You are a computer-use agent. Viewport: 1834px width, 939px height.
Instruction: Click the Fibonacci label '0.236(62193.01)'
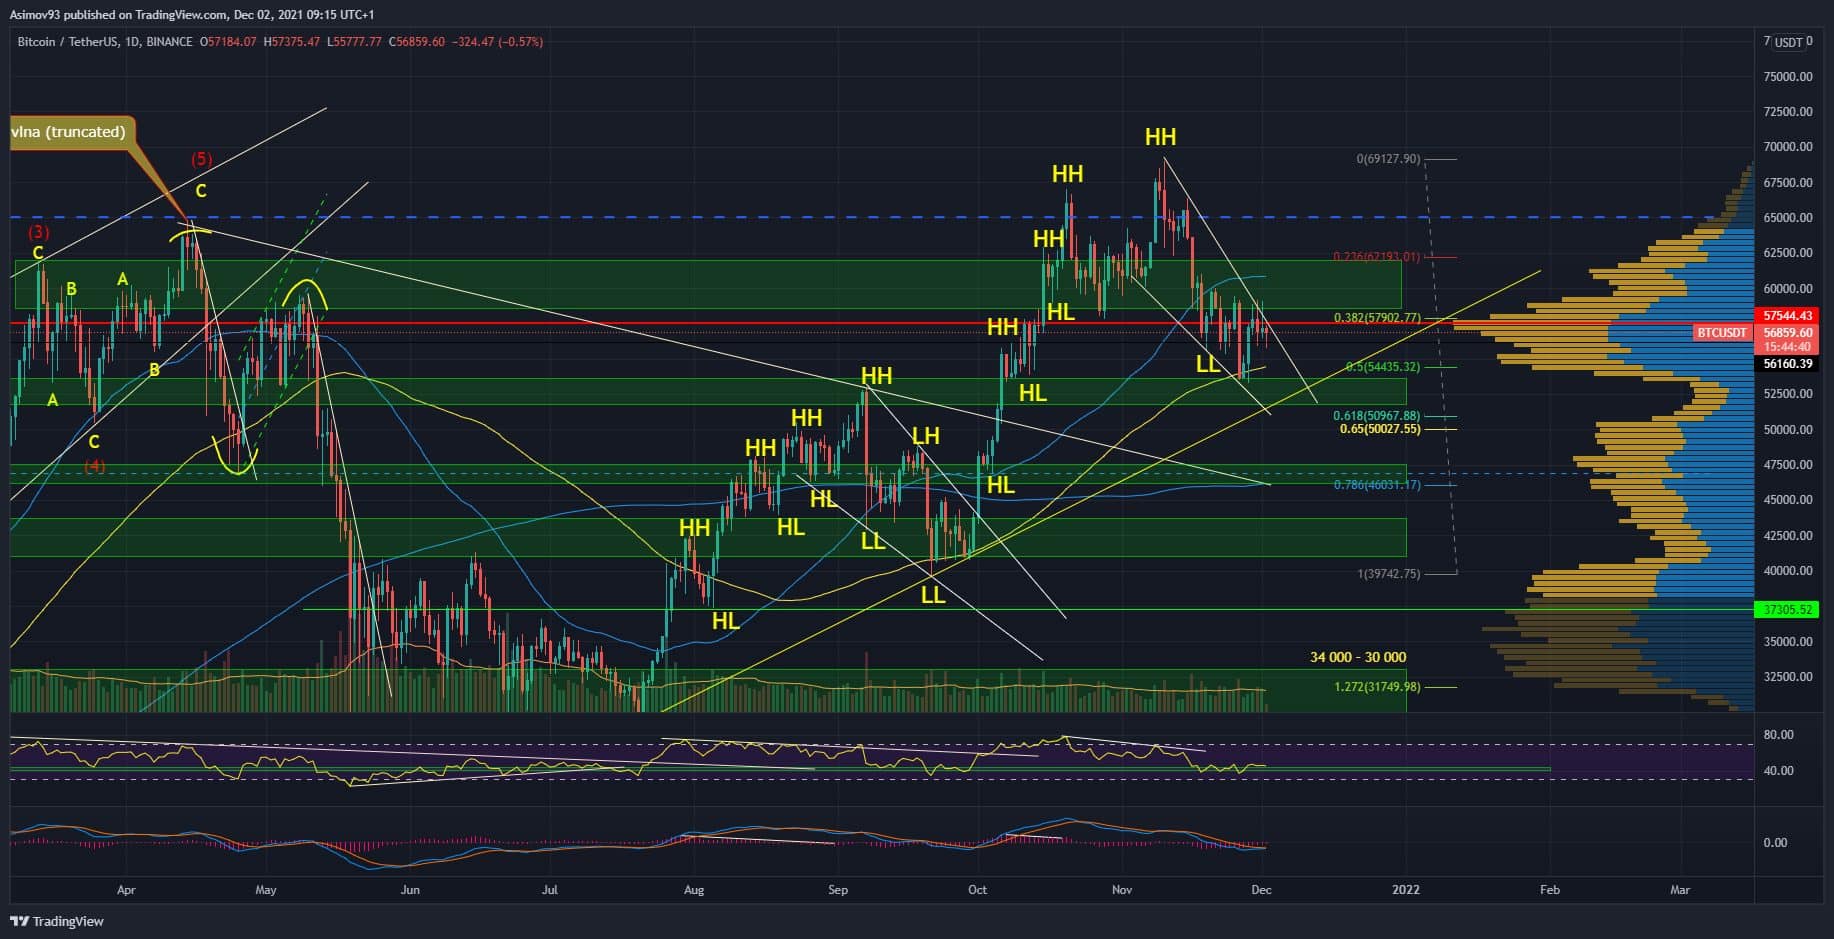(1376, 257)
